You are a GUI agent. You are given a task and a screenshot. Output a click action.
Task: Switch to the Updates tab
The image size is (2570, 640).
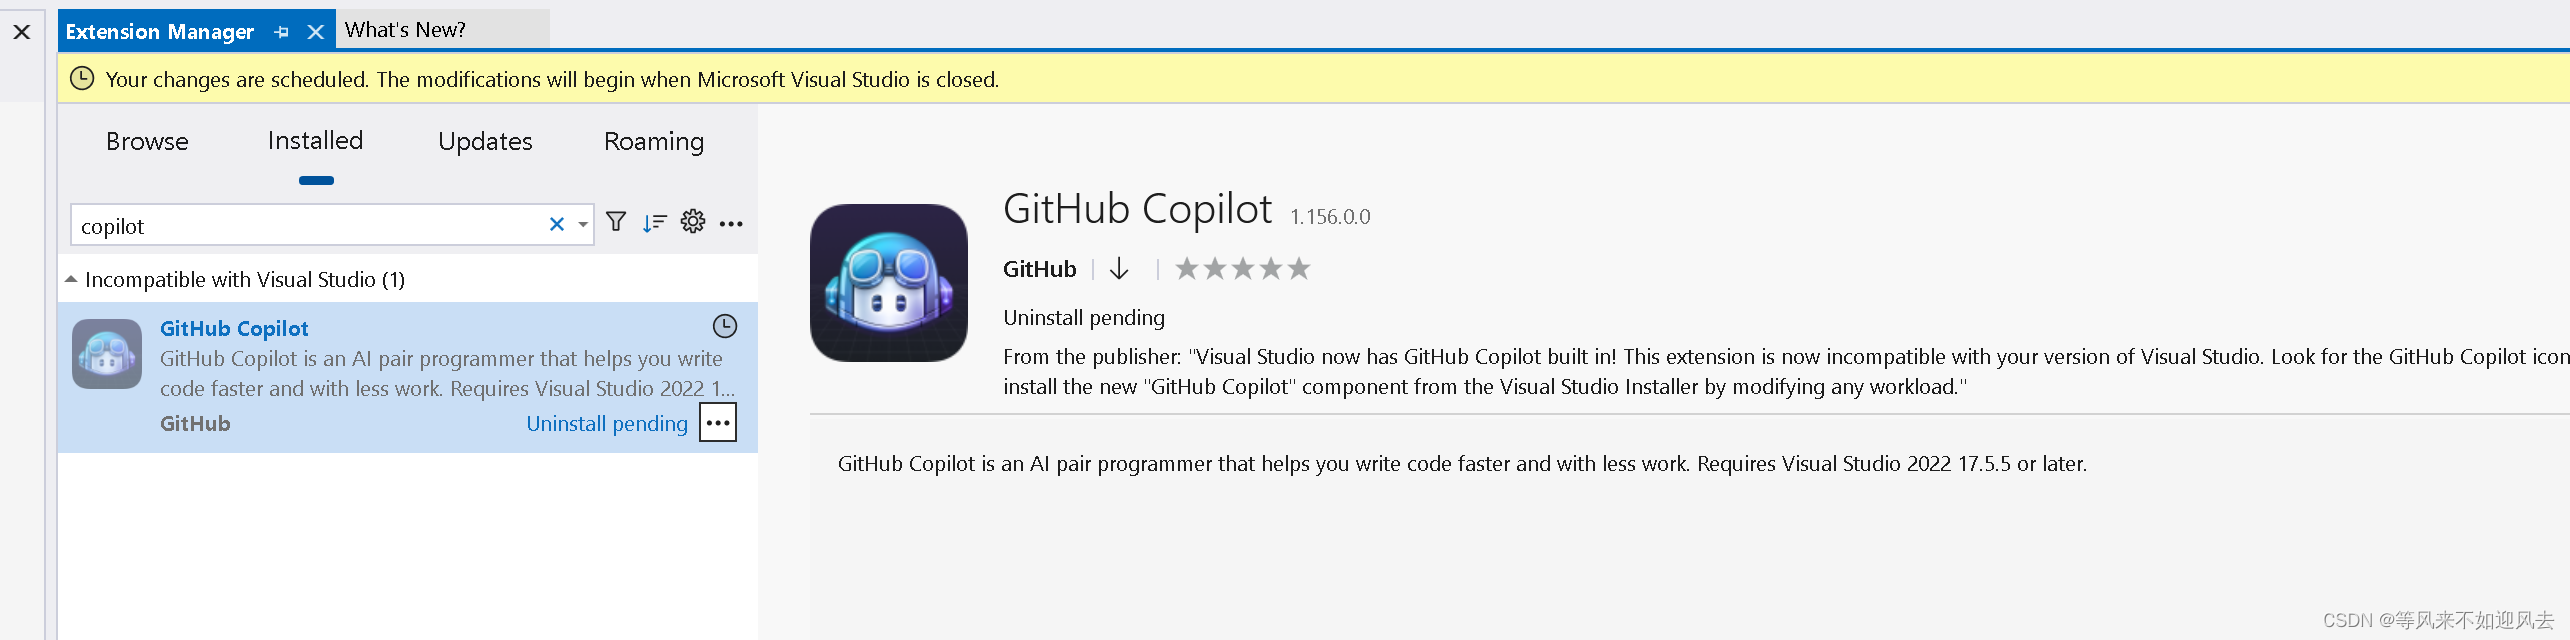485,142
